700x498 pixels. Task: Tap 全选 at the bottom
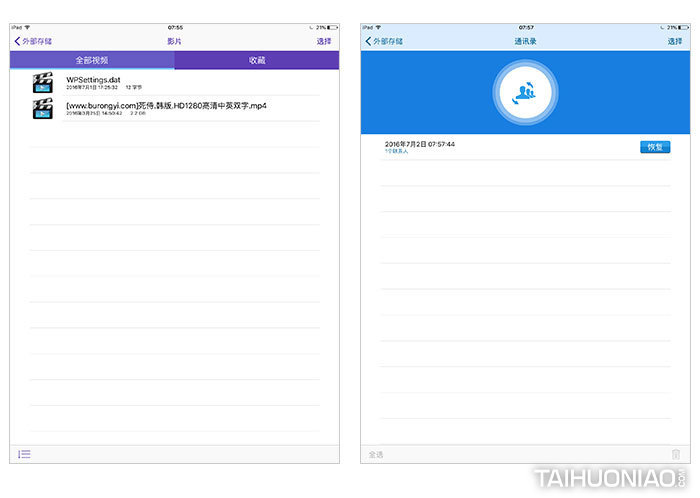coord(376,455)
